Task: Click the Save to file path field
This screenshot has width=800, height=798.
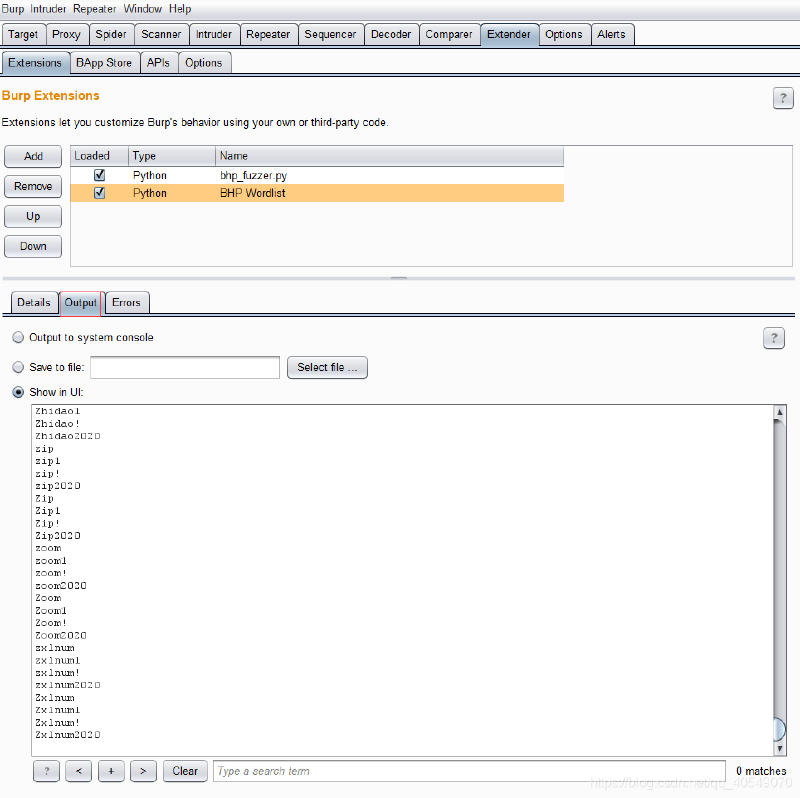Action: tap(185, 367)
